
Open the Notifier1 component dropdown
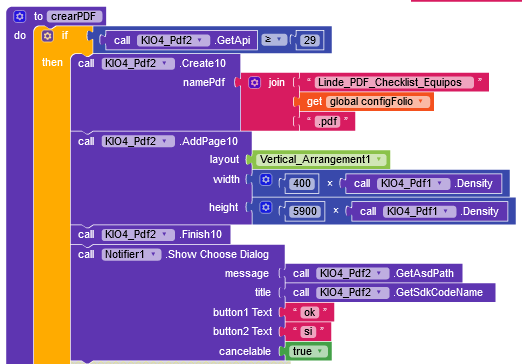pos(153,254)
